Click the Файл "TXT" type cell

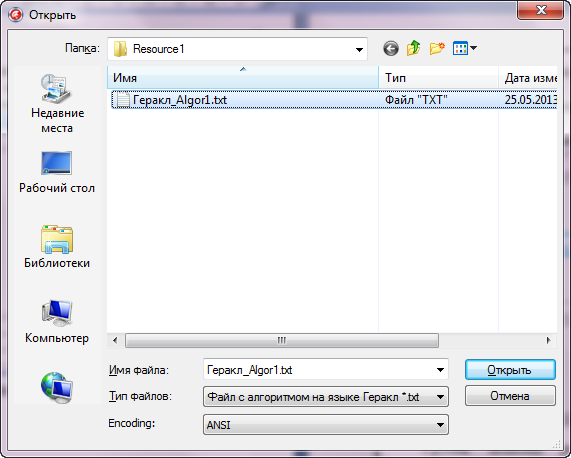pyautogui.click(x=416, y=100)
